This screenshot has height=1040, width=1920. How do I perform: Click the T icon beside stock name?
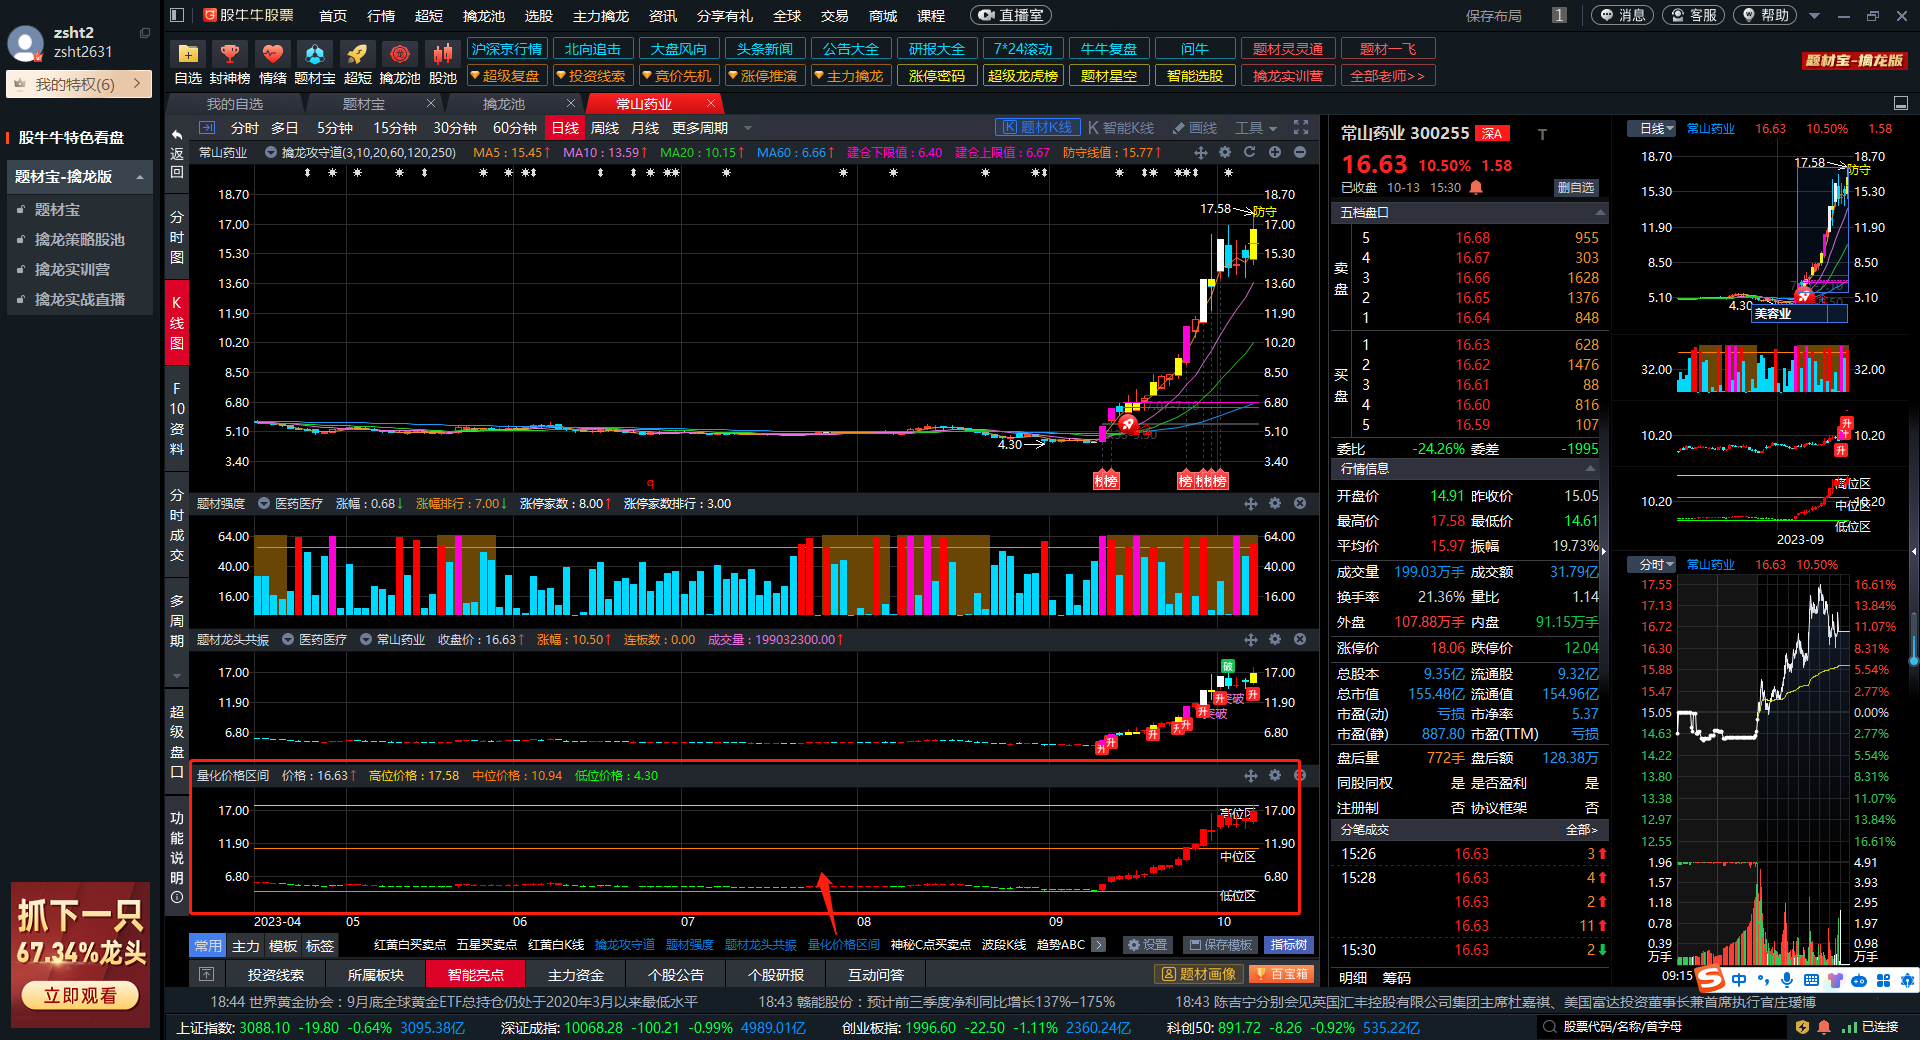[1542, 134]
